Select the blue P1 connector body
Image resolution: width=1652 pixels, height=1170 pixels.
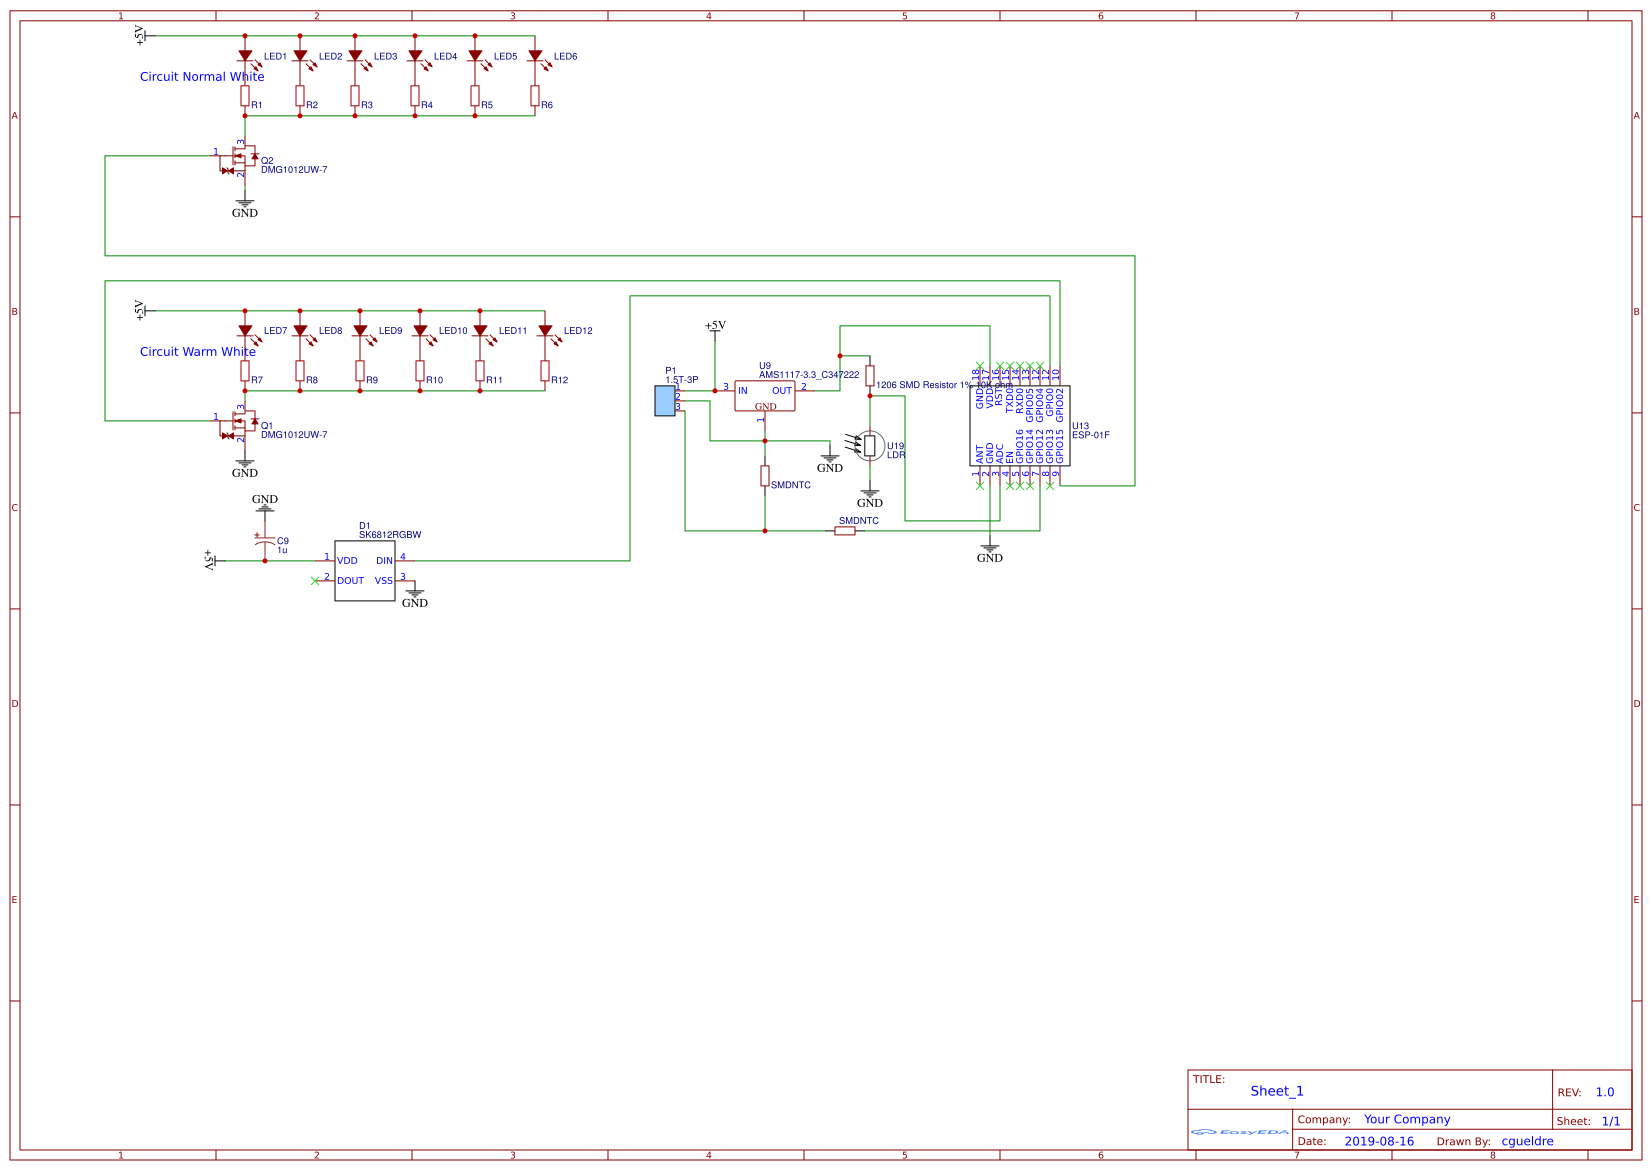click(663, 400)
